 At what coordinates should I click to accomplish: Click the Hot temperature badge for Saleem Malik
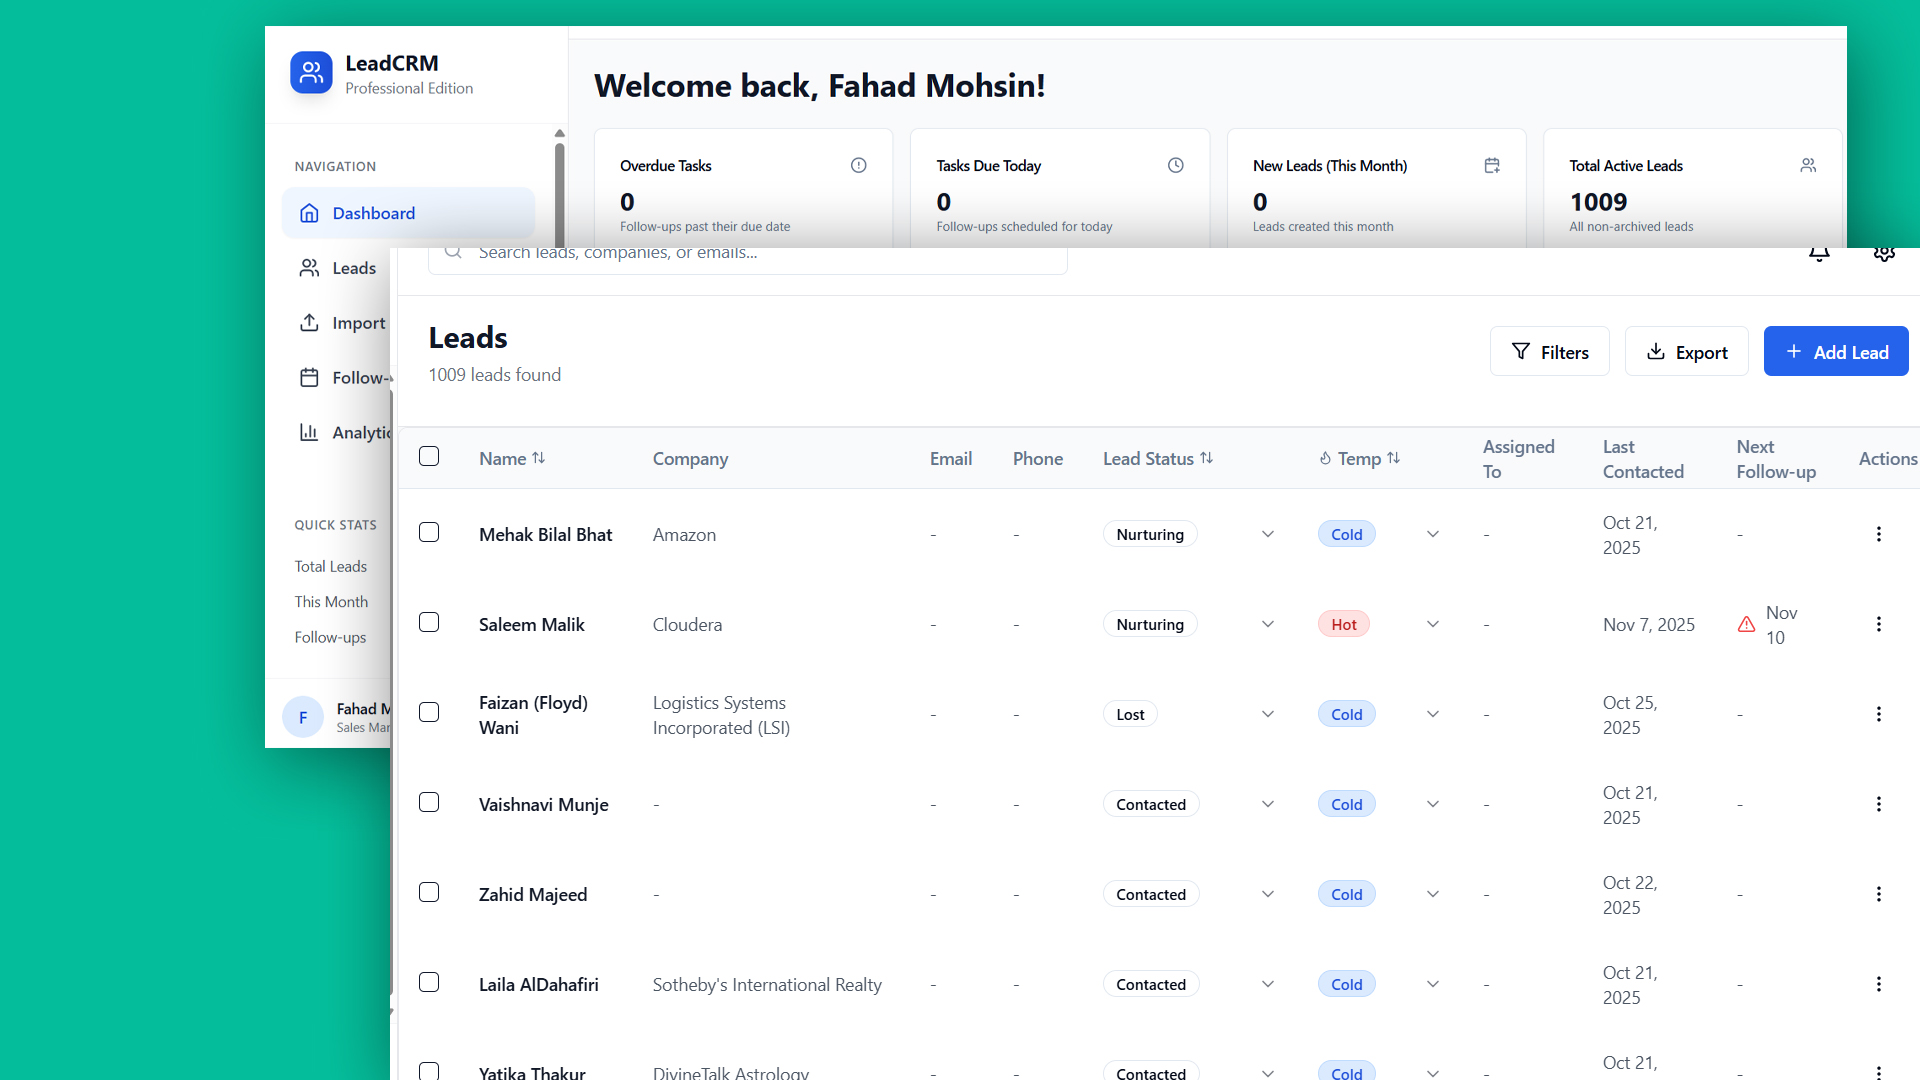coord(1343,623)
